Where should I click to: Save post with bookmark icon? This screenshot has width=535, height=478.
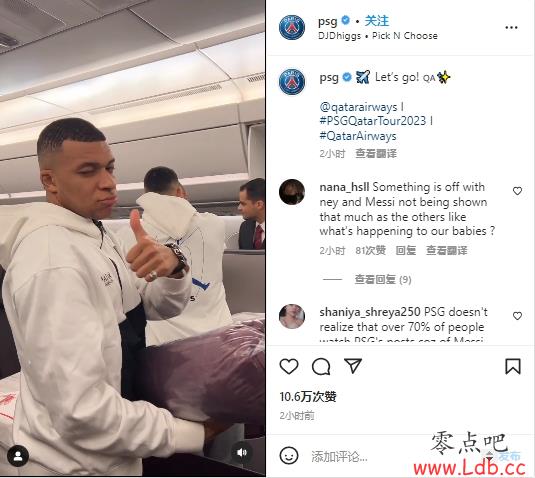(x=513, y=366)
